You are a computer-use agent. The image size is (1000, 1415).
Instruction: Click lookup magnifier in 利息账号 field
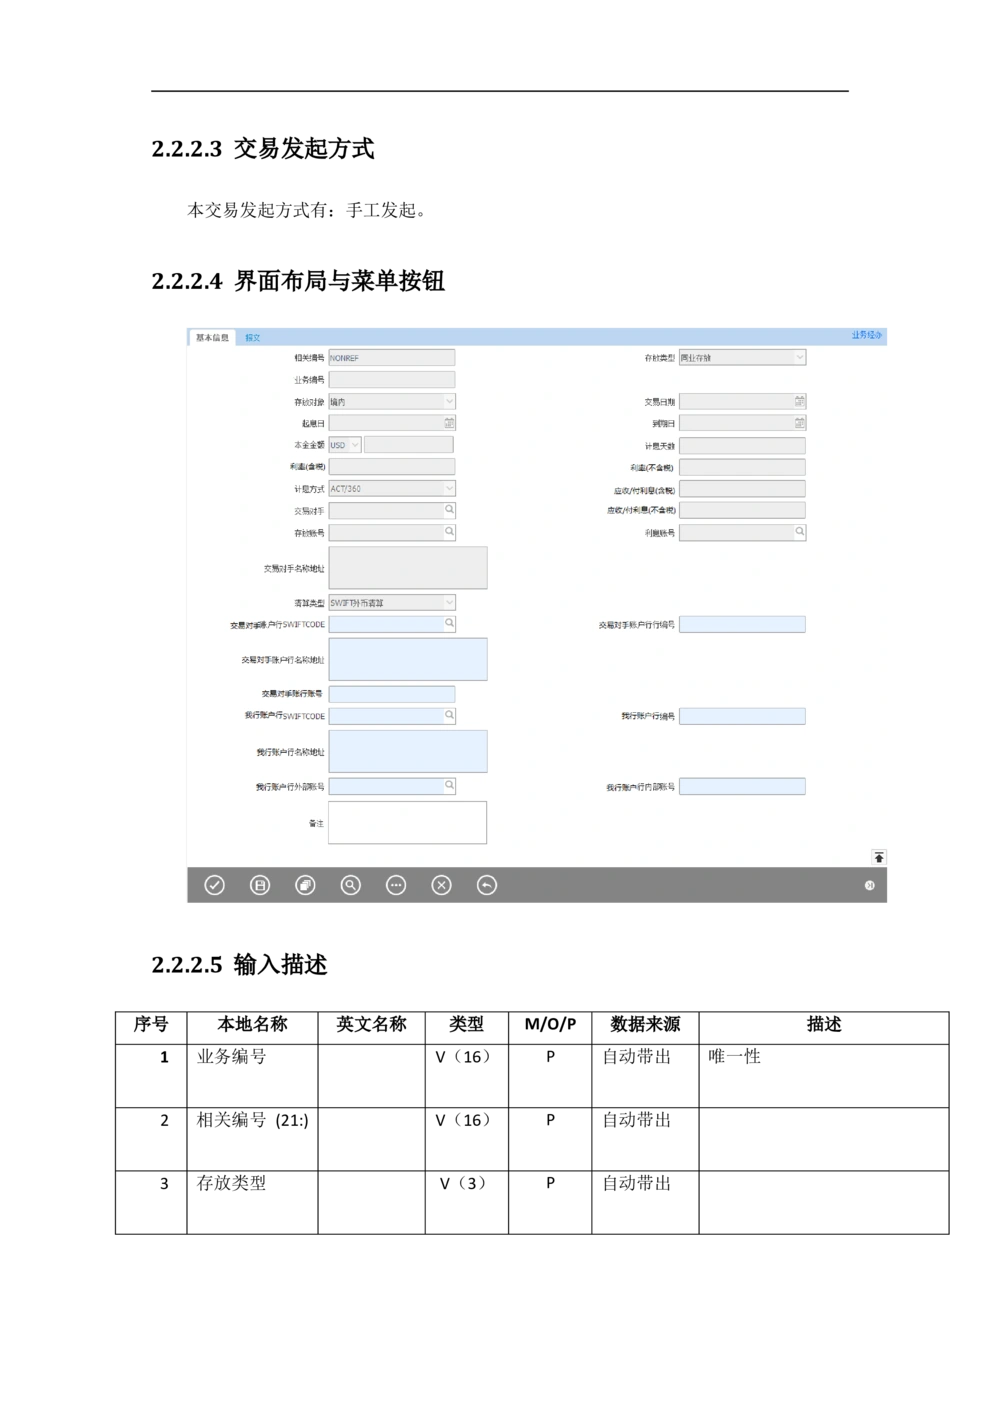point(799,532)
